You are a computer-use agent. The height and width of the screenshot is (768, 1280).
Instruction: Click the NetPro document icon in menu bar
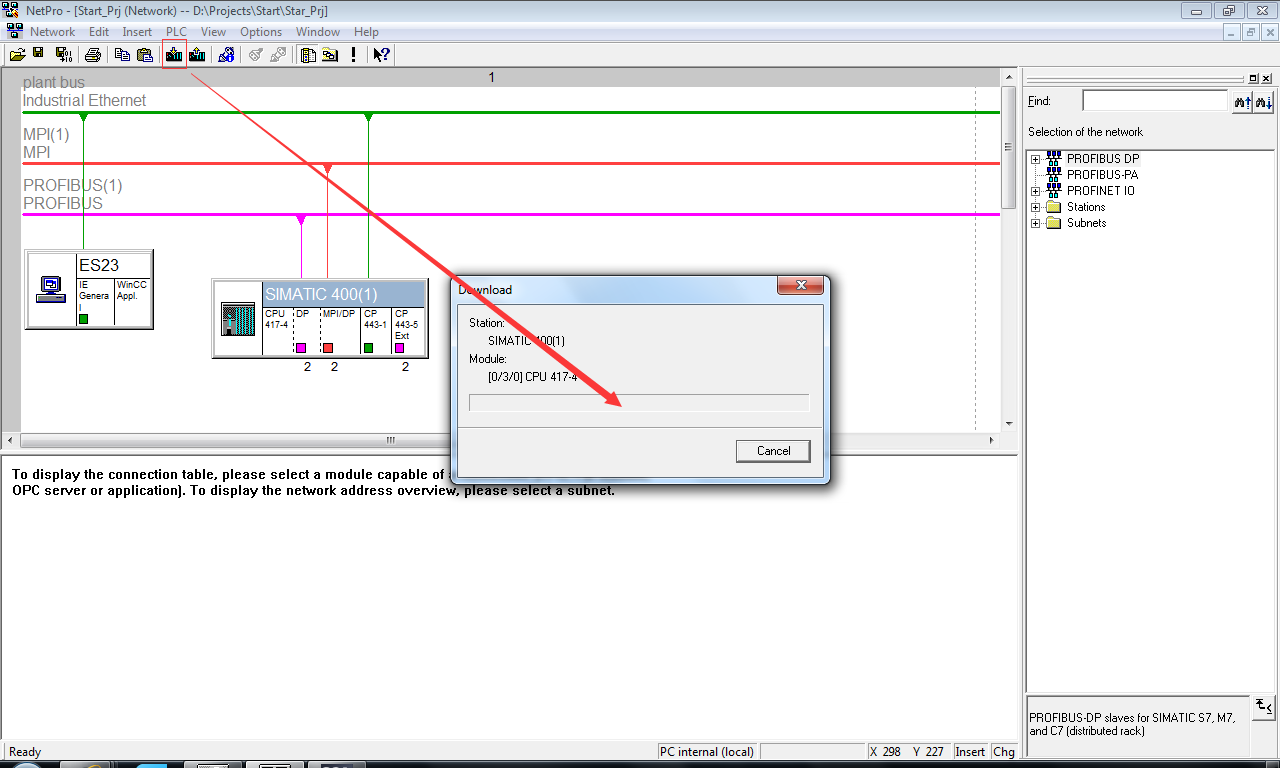(x=14, y=31)
